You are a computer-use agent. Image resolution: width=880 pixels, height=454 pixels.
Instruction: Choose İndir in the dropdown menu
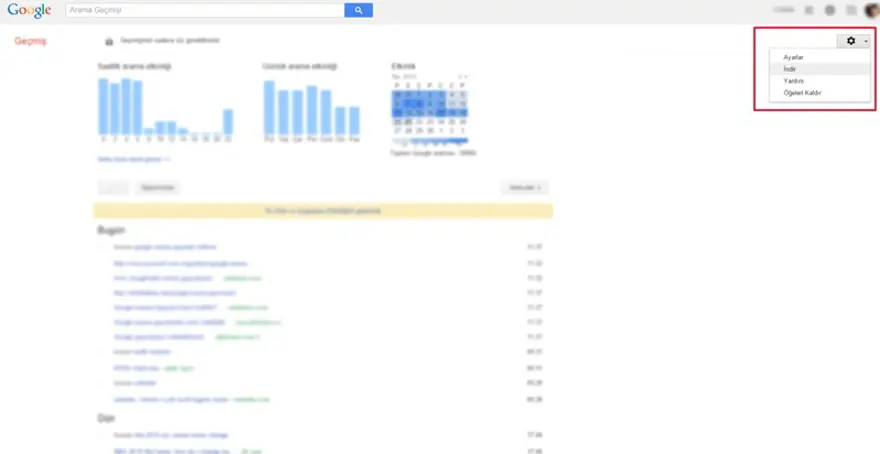point(791,69)
